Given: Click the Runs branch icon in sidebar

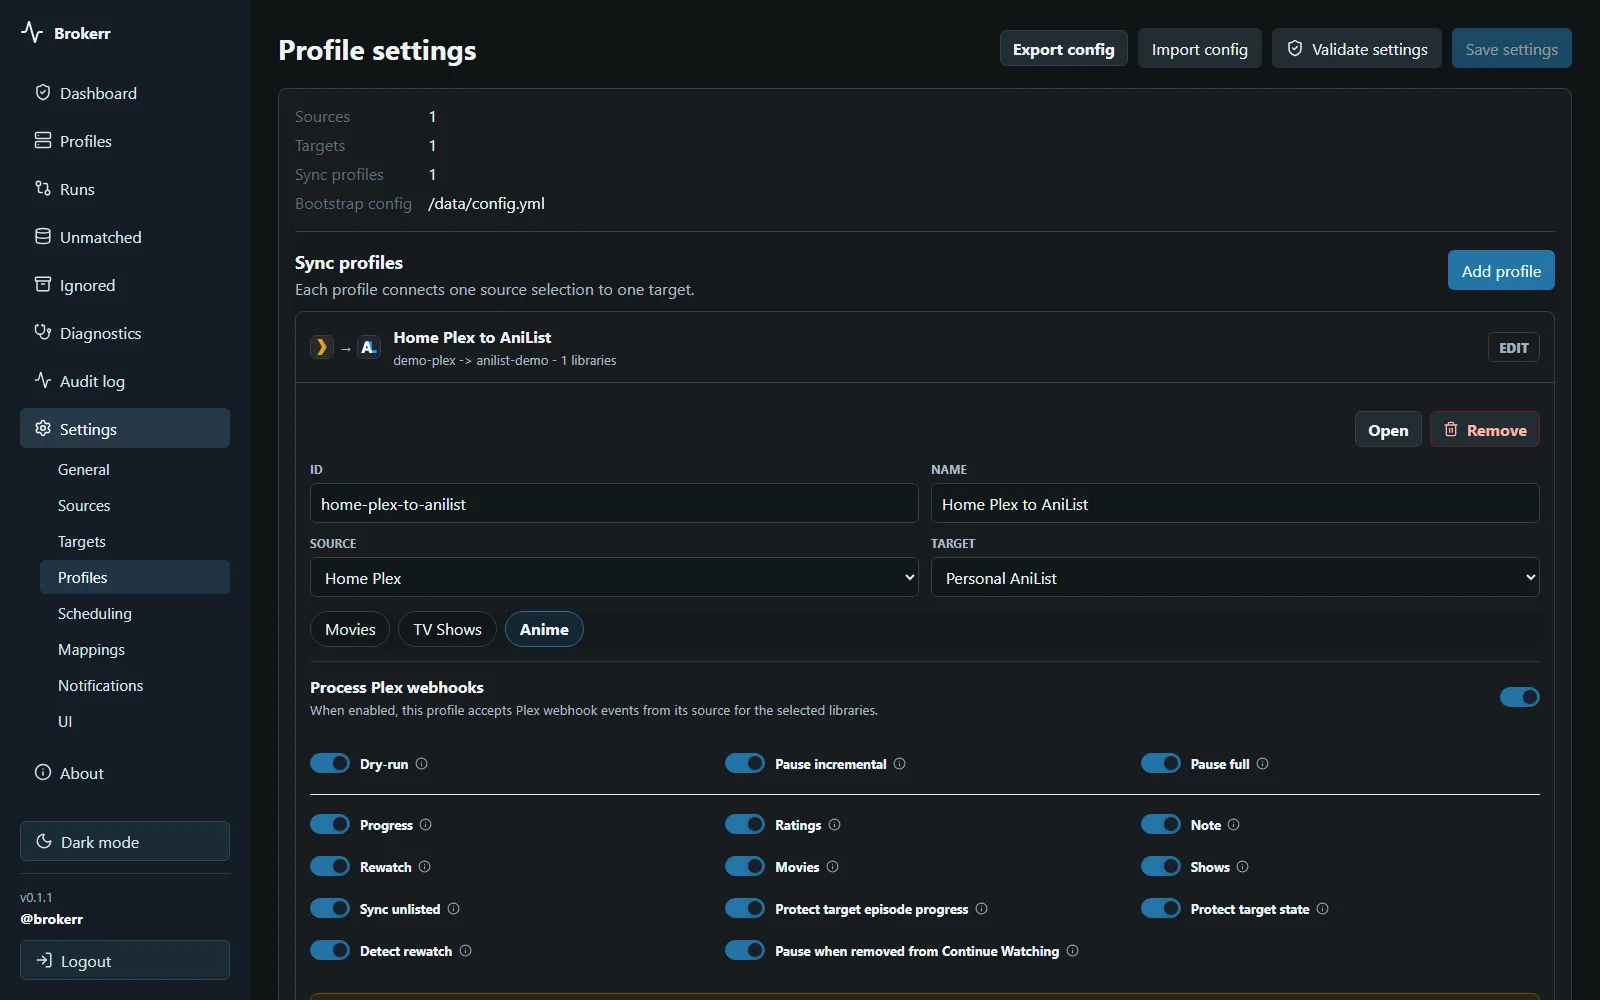Looking at the screenshot, I should (x=43, y=188).
